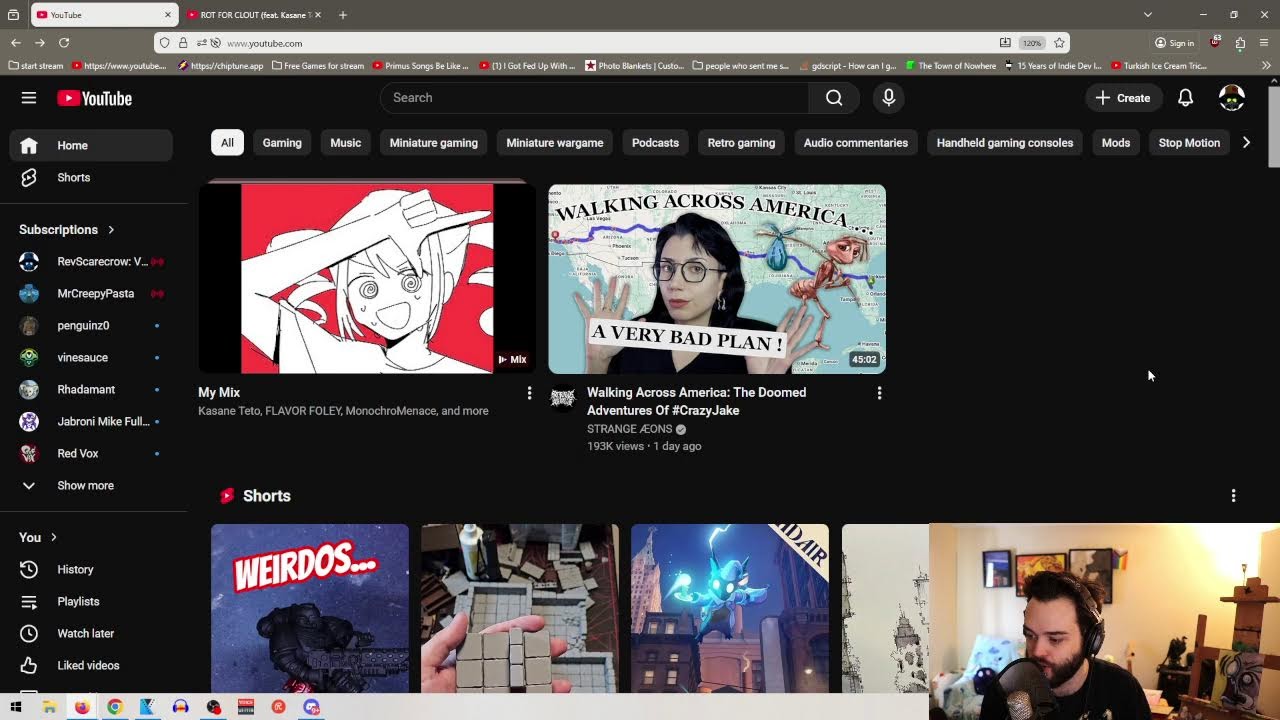Click the YouTube search input field
1280x720 pixels.
click(x=594, y=98)
